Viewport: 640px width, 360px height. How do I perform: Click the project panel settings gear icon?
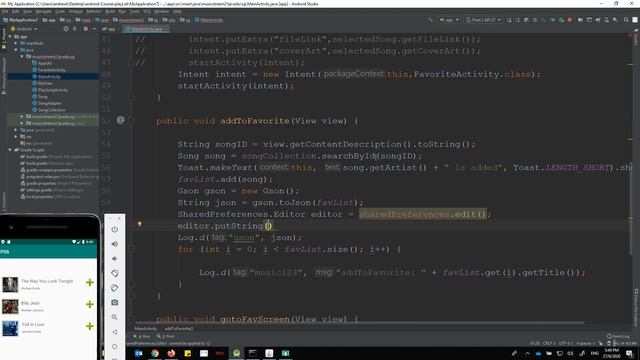[85, 29]
